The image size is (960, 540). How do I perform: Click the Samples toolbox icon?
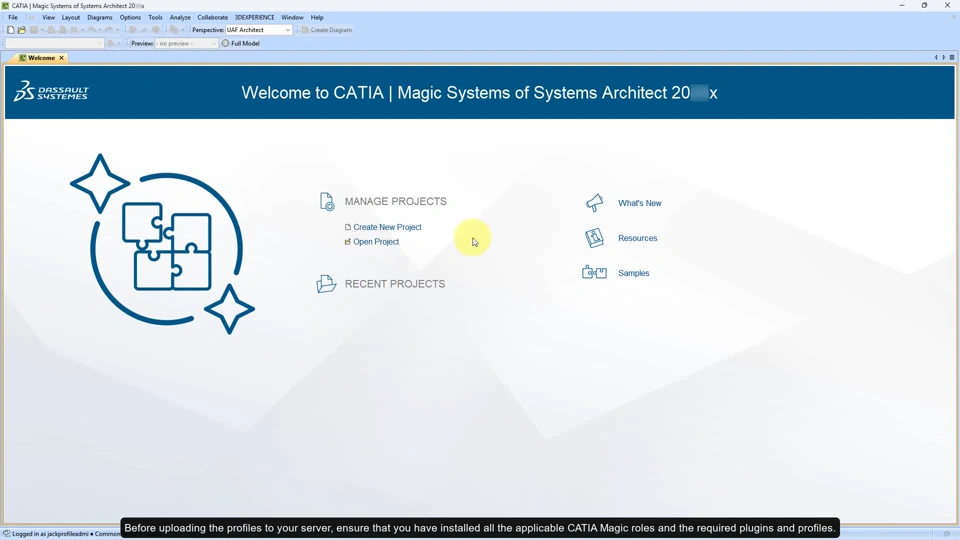click(594, 272)
